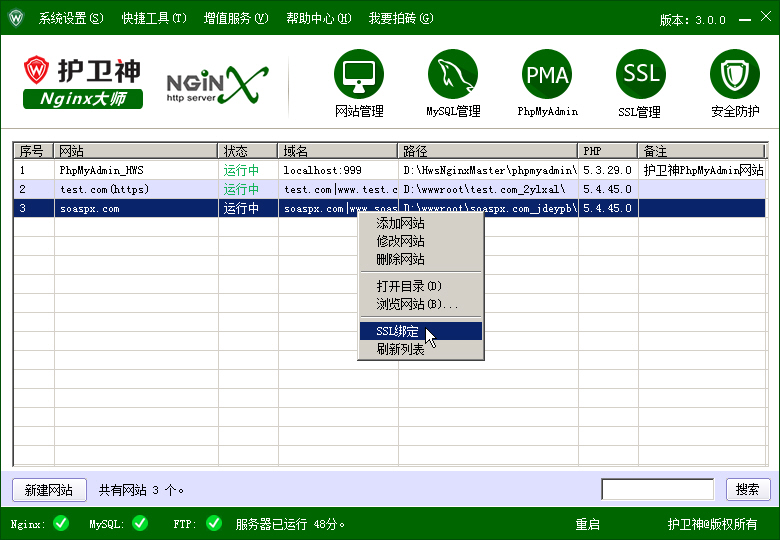Launch the PhpMyAdmin PMA icon
Image resolution: width=780 pixels, height=540 pixels.
pos(547,75)
